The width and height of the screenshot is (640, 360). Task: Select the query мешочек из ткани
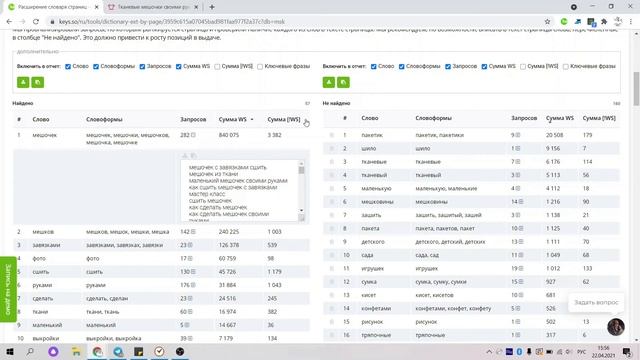(213, 174)
